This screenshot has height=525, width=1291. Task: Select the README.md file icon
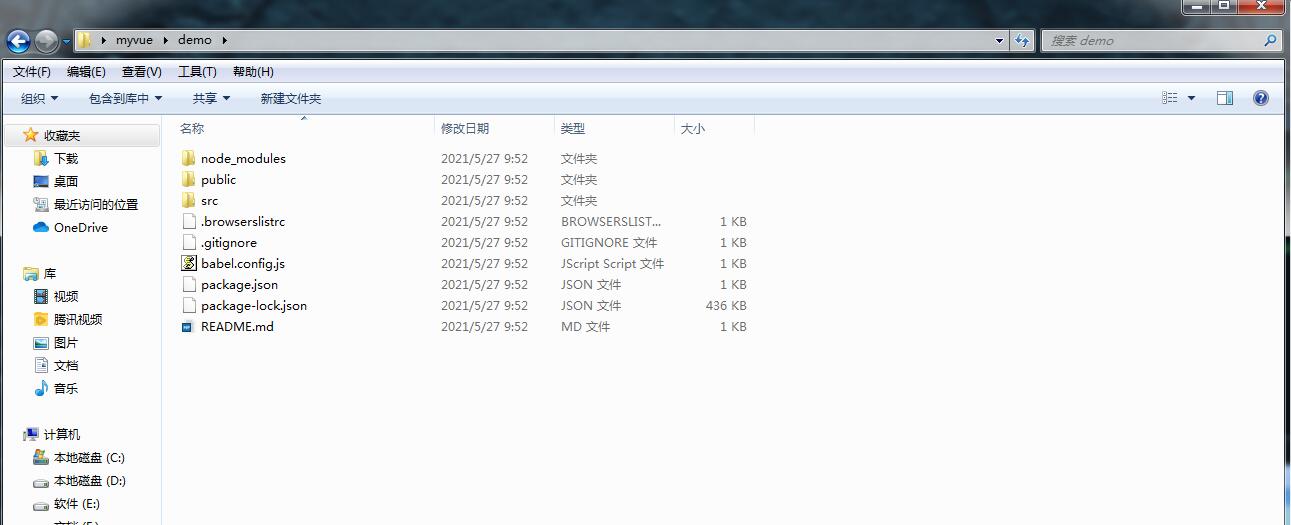click(189, 326)
